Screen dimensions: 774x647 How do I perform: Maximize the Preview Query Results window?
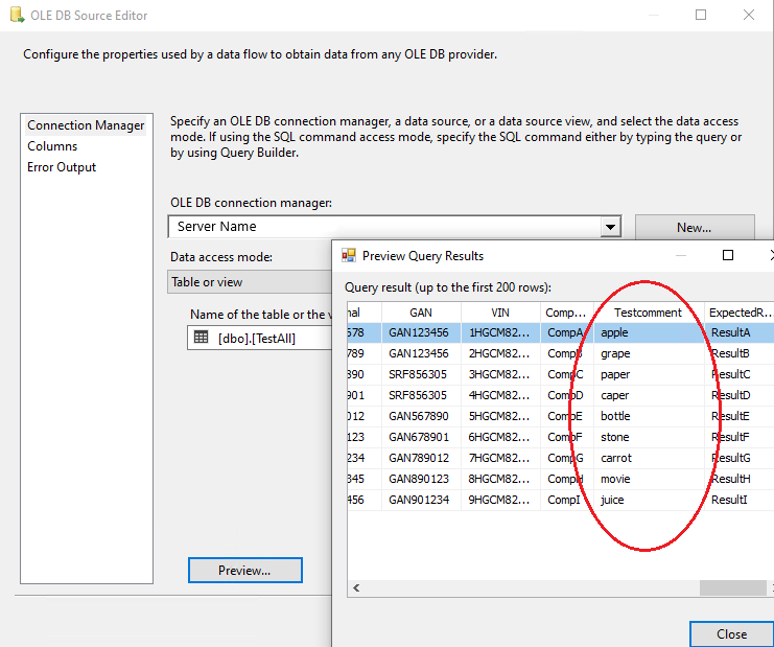point(728,256)
